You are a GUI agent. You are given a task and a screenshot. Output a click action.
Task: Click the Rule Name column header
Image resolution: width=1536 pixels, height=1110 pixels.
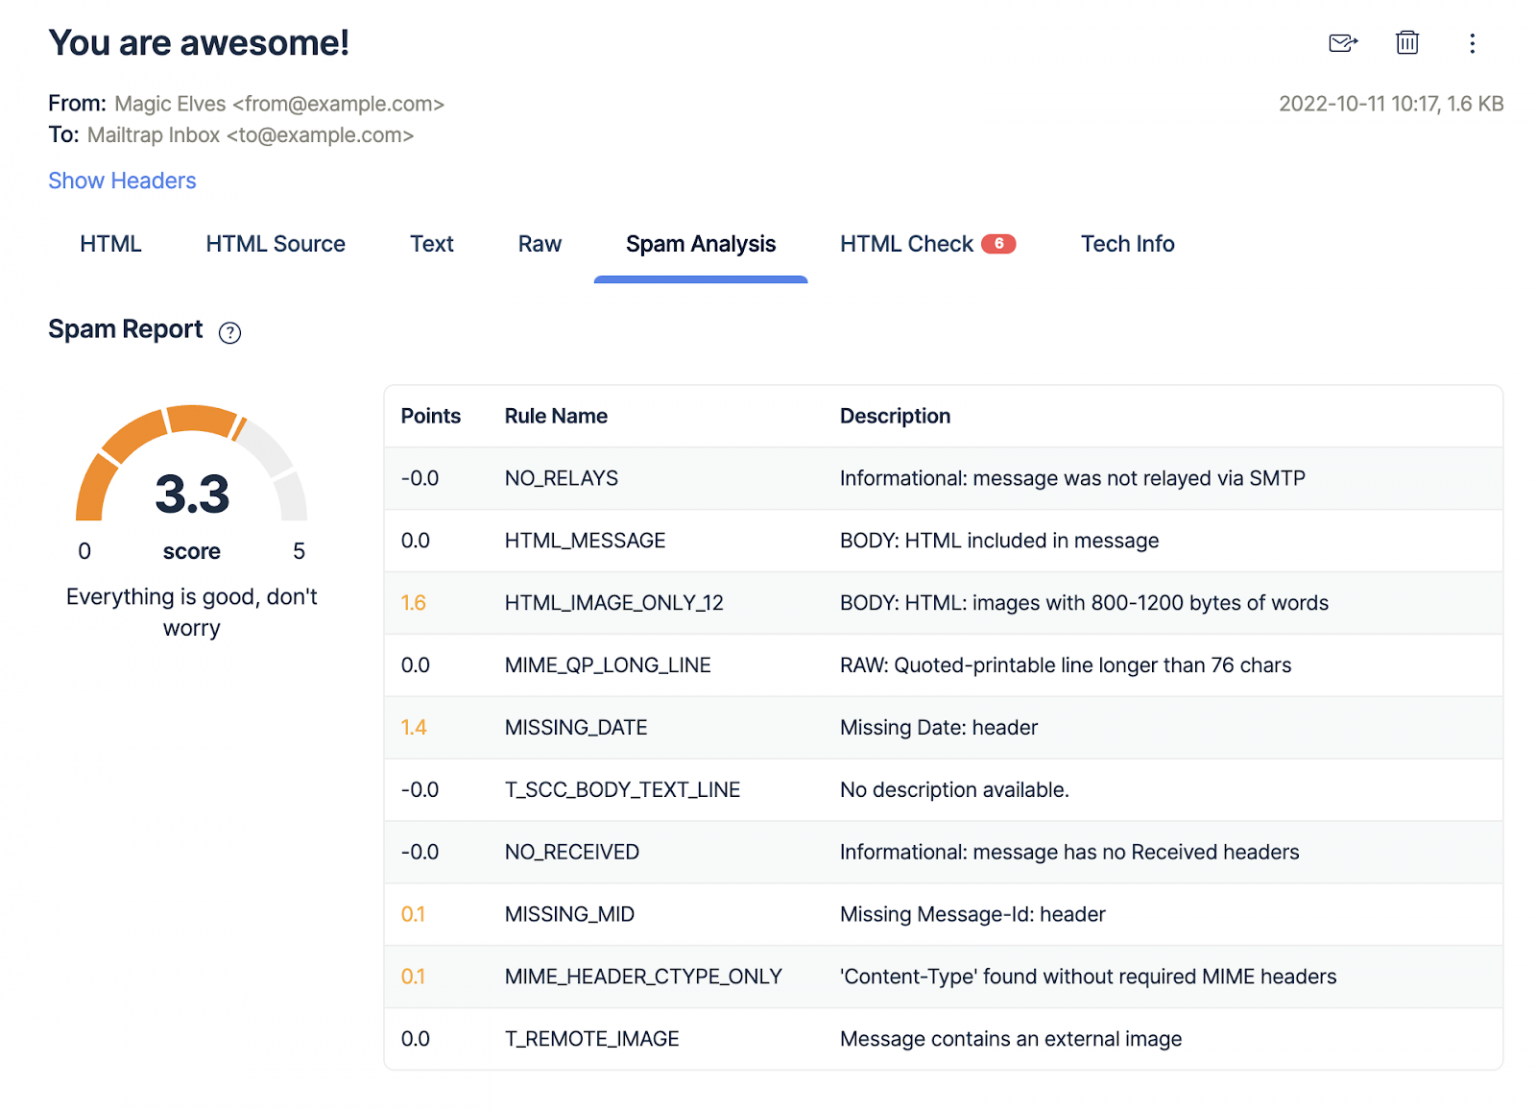[x=556, y=416]
